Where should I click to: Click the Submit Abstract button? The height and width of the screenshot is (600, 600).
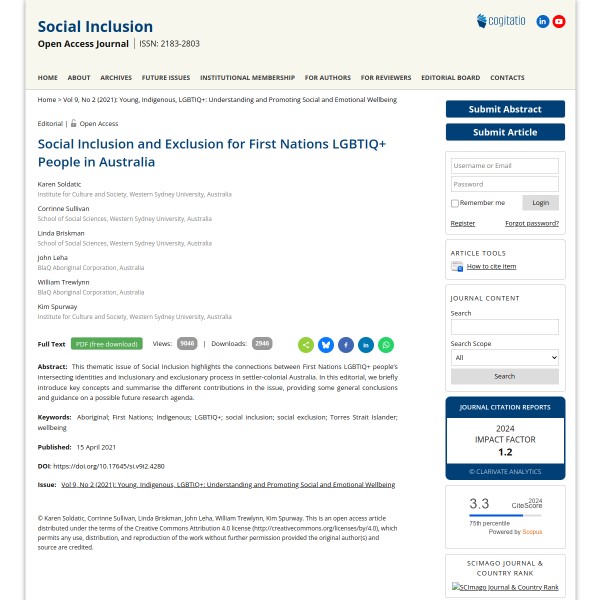click(505, 109)
